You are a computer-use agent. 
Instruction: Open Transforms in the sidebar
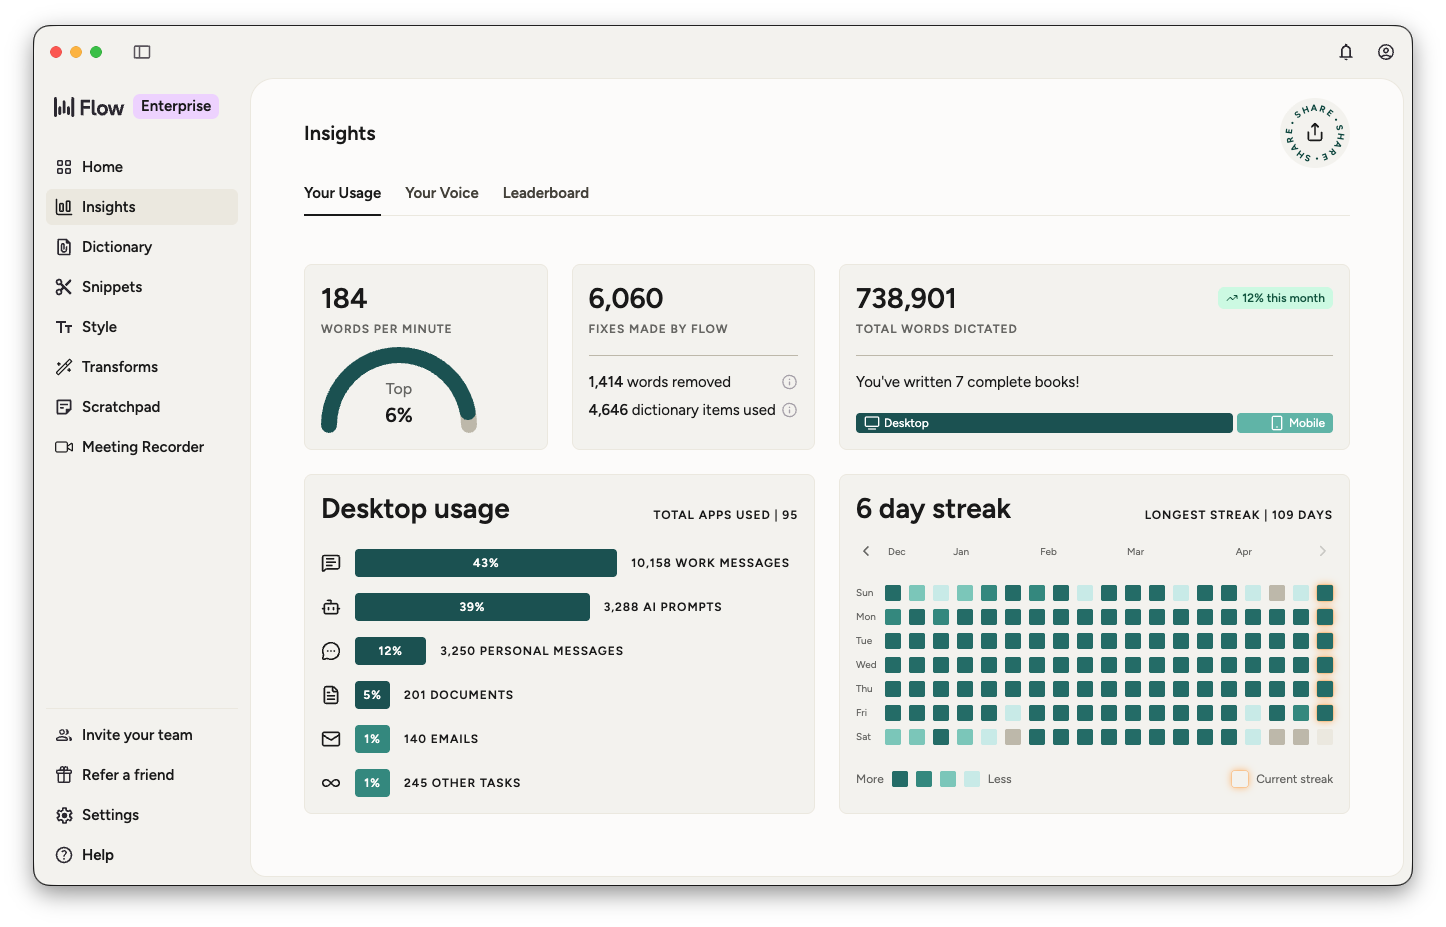[x=142, y=367]
